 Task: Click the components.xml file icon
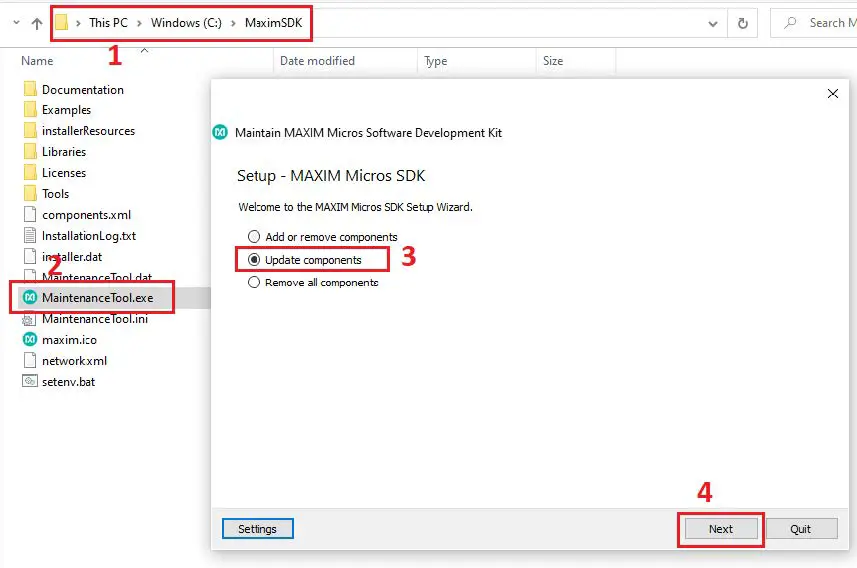click(30, 214)
